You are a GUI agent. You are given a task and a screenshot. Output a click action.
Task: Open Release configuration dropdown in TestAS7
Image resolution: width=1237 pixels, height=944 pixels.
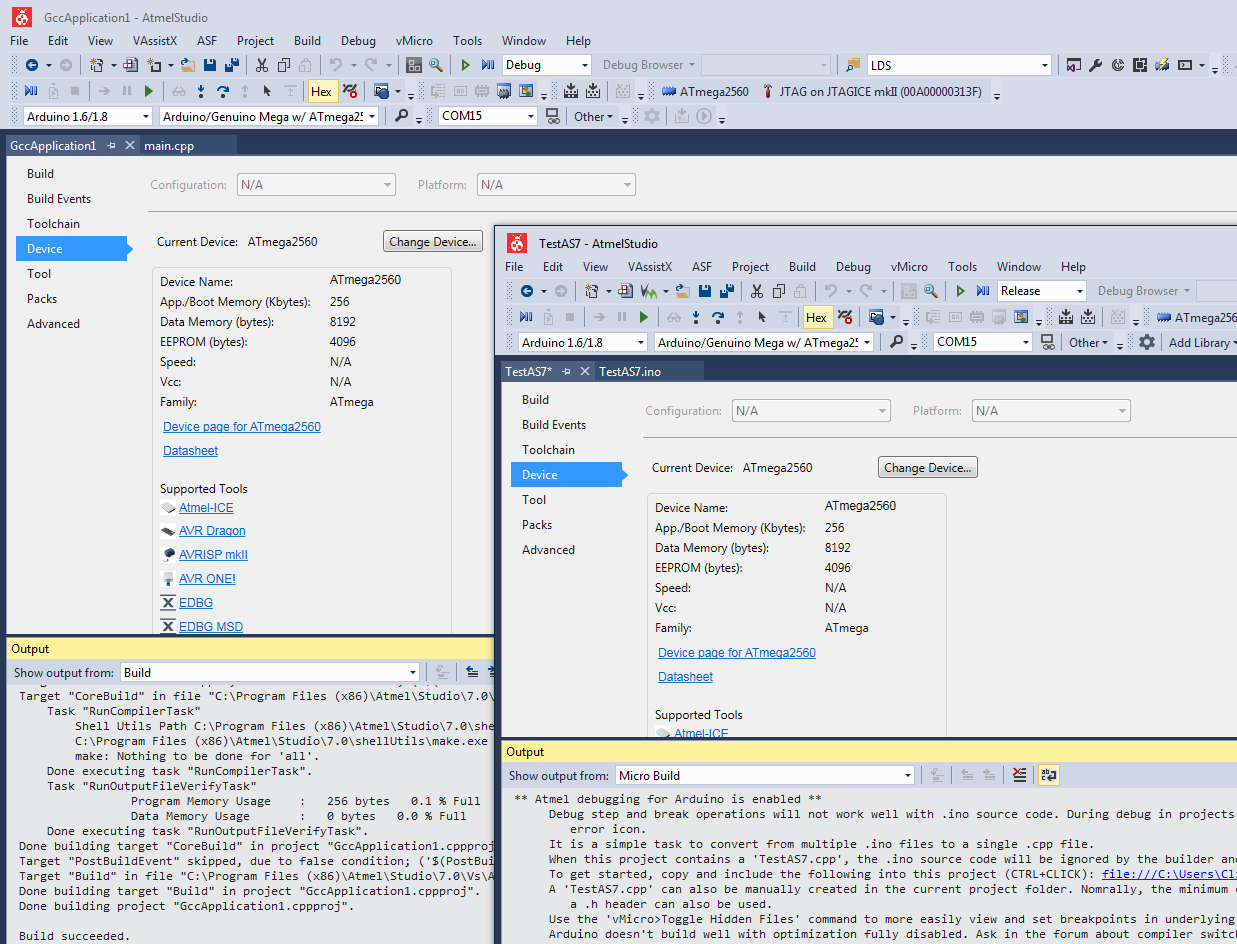click(x=1078, y=291)
